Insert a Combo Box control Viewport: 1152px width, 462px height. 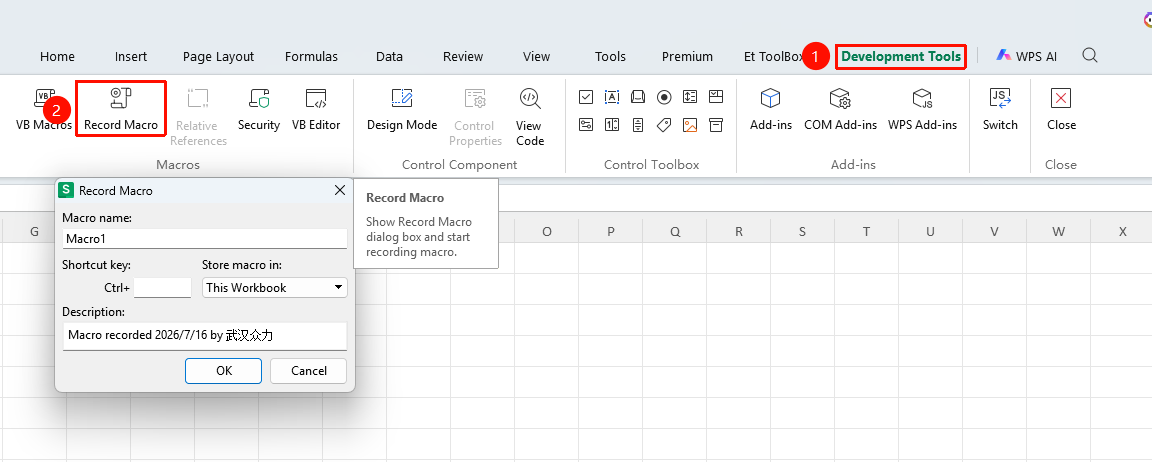click(x=716, y=96)
